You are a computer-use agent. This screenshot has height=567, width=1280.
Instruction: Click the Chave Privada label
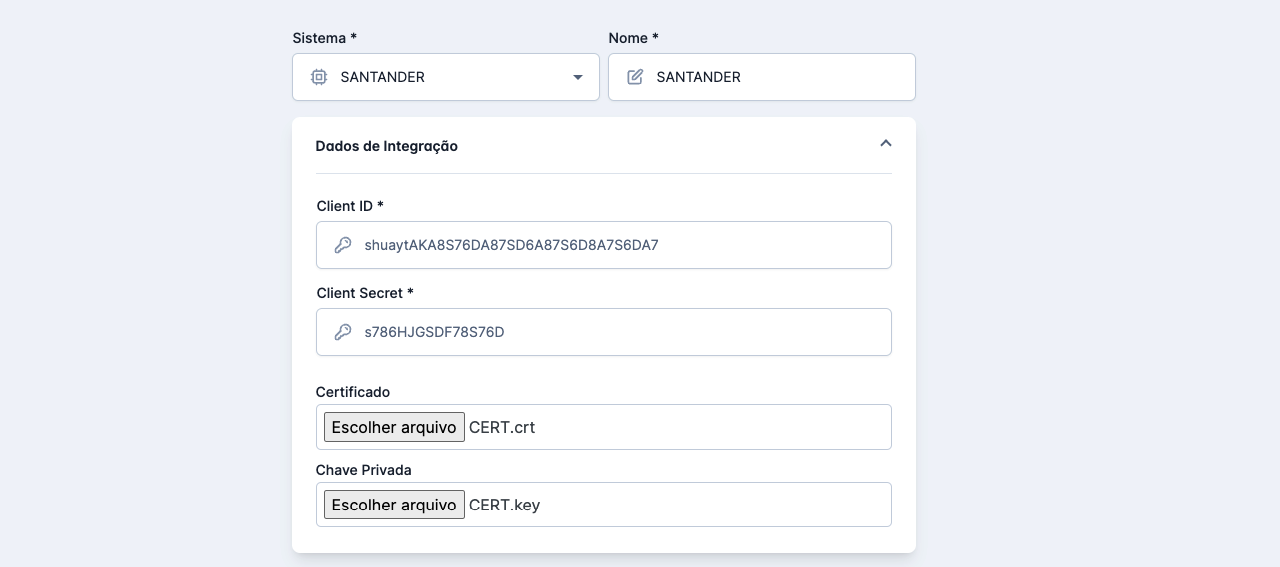pyautogui.click(x=363, y=470)
